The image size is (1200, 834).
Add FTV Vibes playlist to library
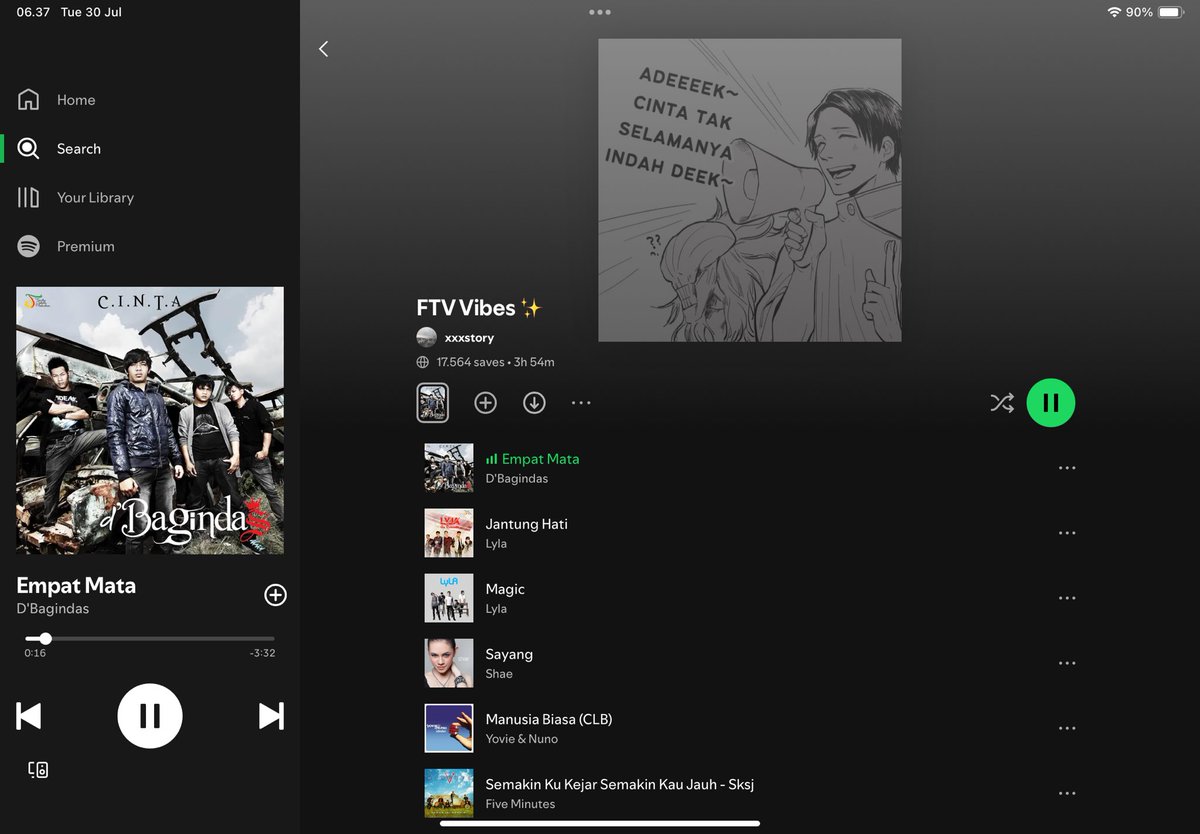pyautogui.click(x=485, y=403)
